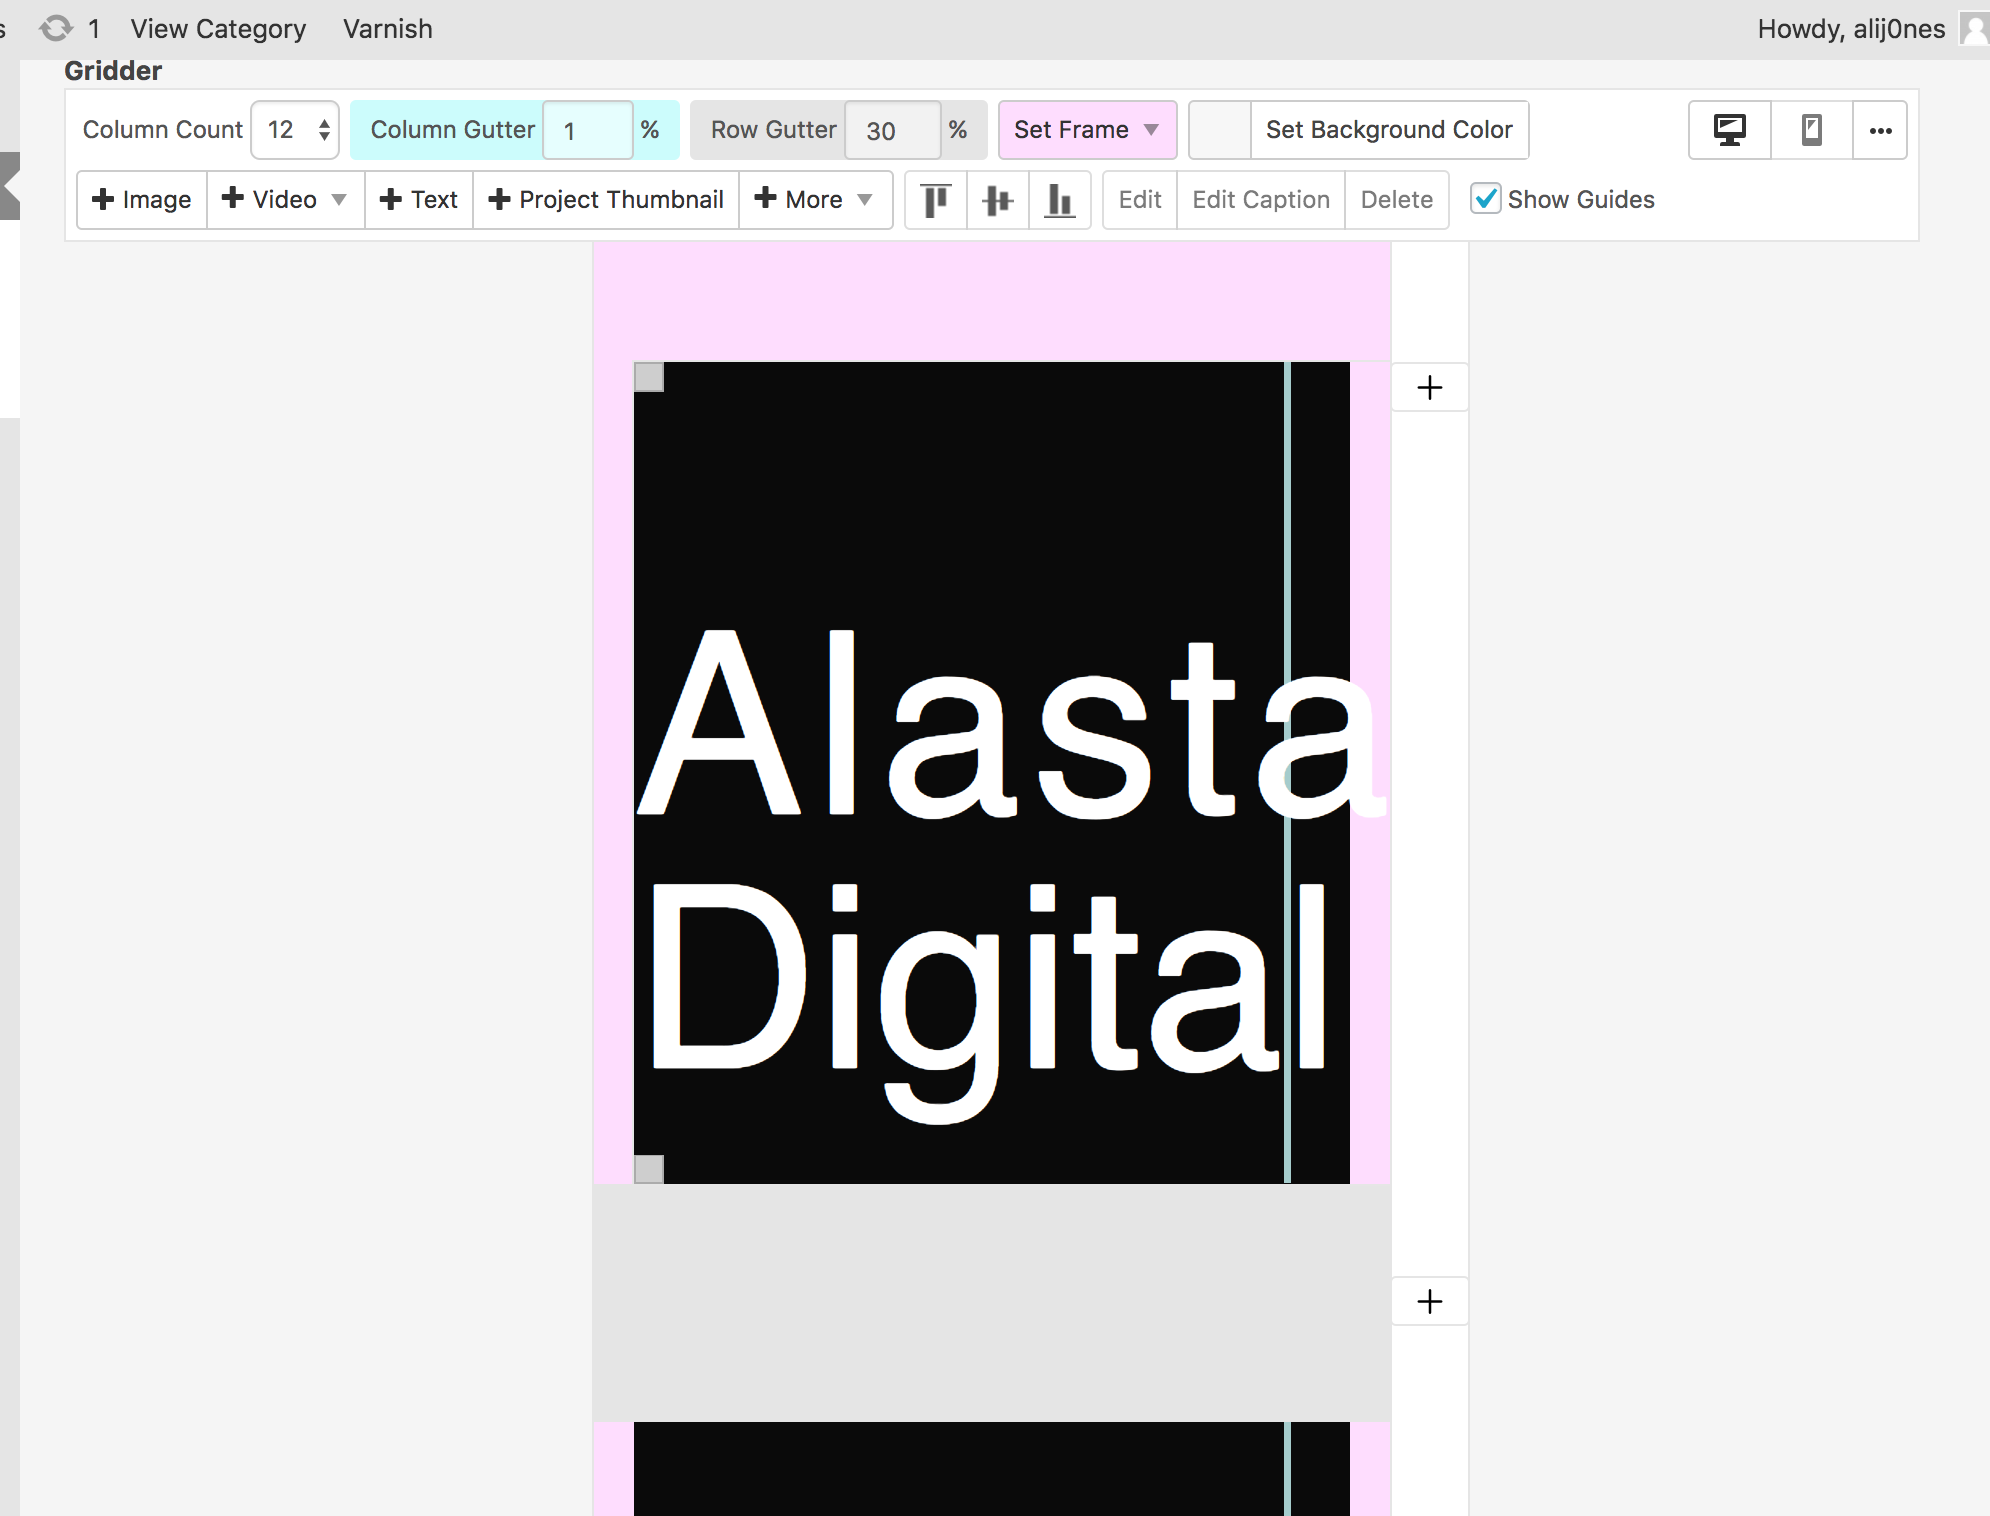Click the background color swatch
Viewport: 1990px width, 1516px height.
click(x=1220, y=130)
